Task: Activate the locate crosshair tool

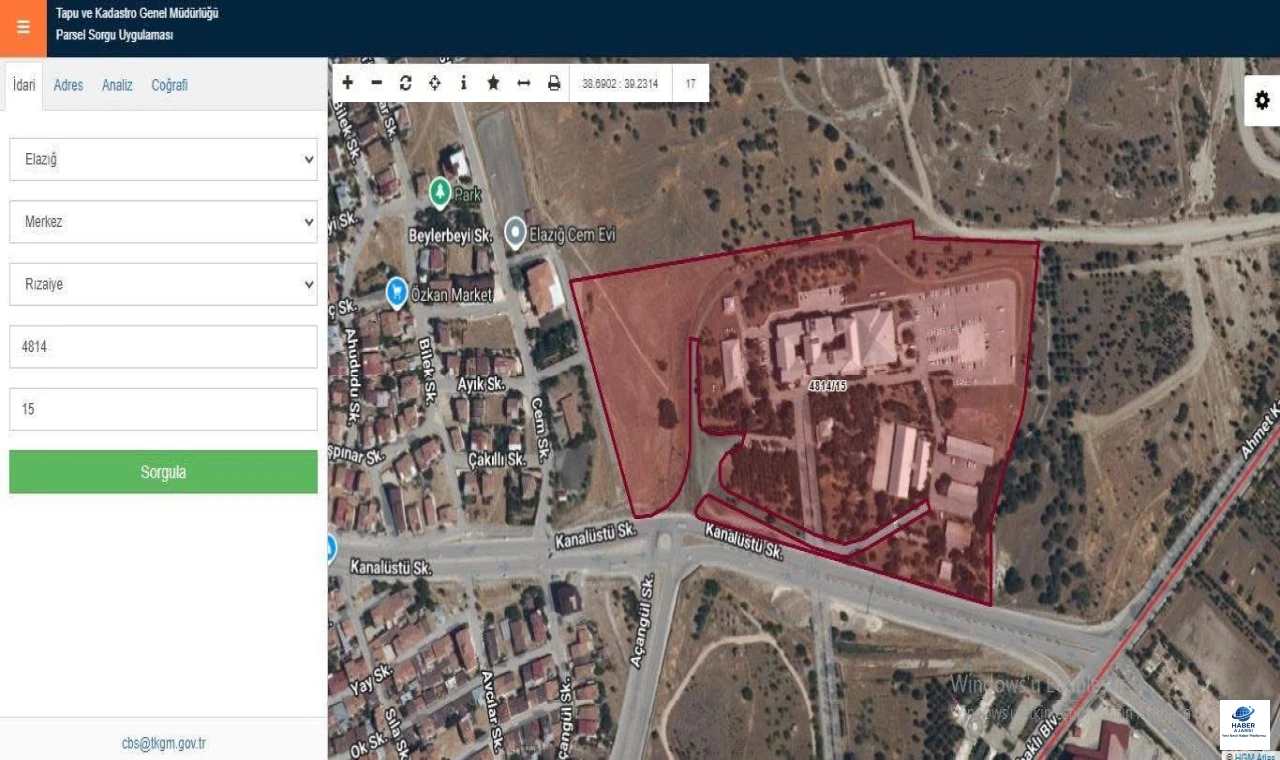Action: tap(434, 83)
